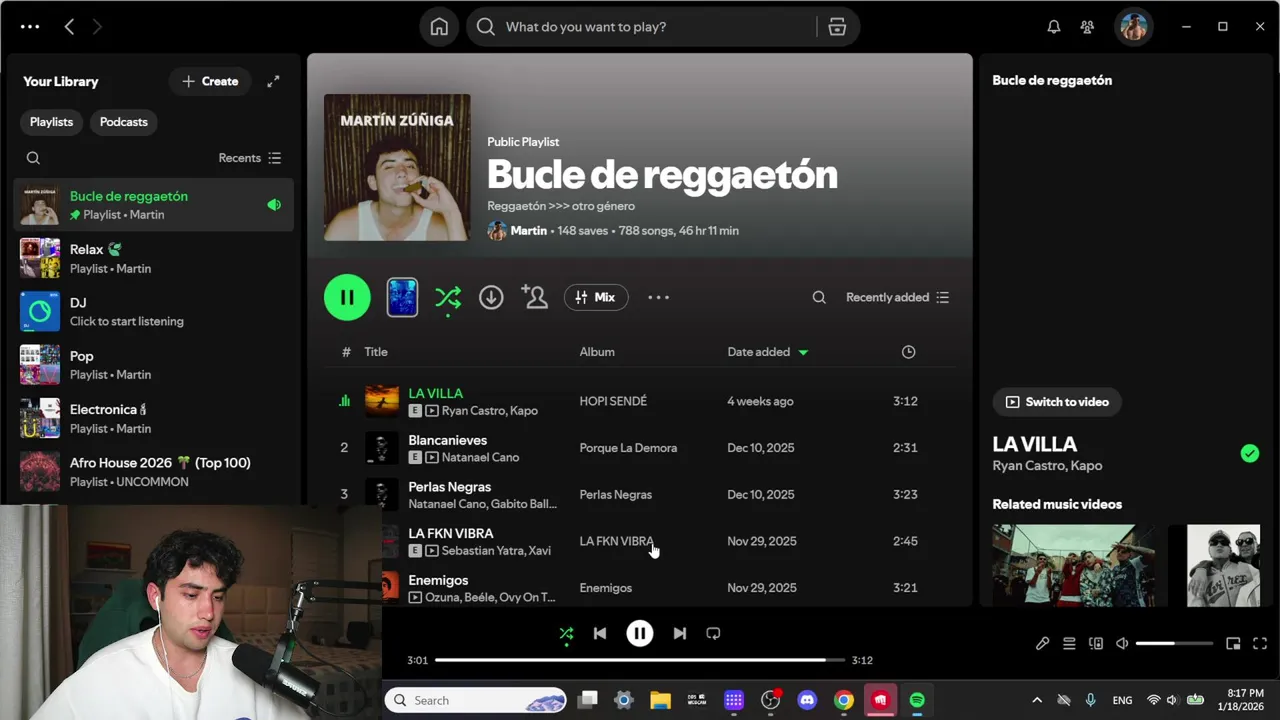The height and width of the screenshot is (720, 1280).
Task: Open the Porque La Demora album
Action: [628, 448]
